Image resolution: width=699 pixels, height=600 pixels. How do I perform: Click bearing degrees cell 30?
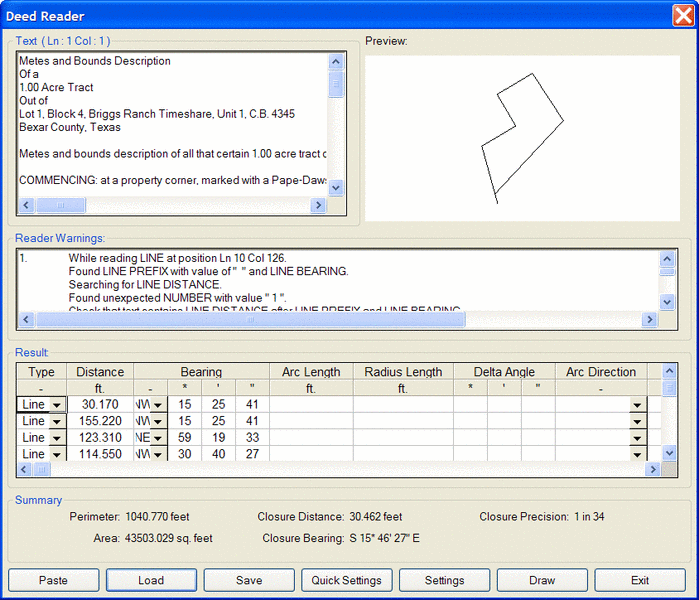coord(185,454)
